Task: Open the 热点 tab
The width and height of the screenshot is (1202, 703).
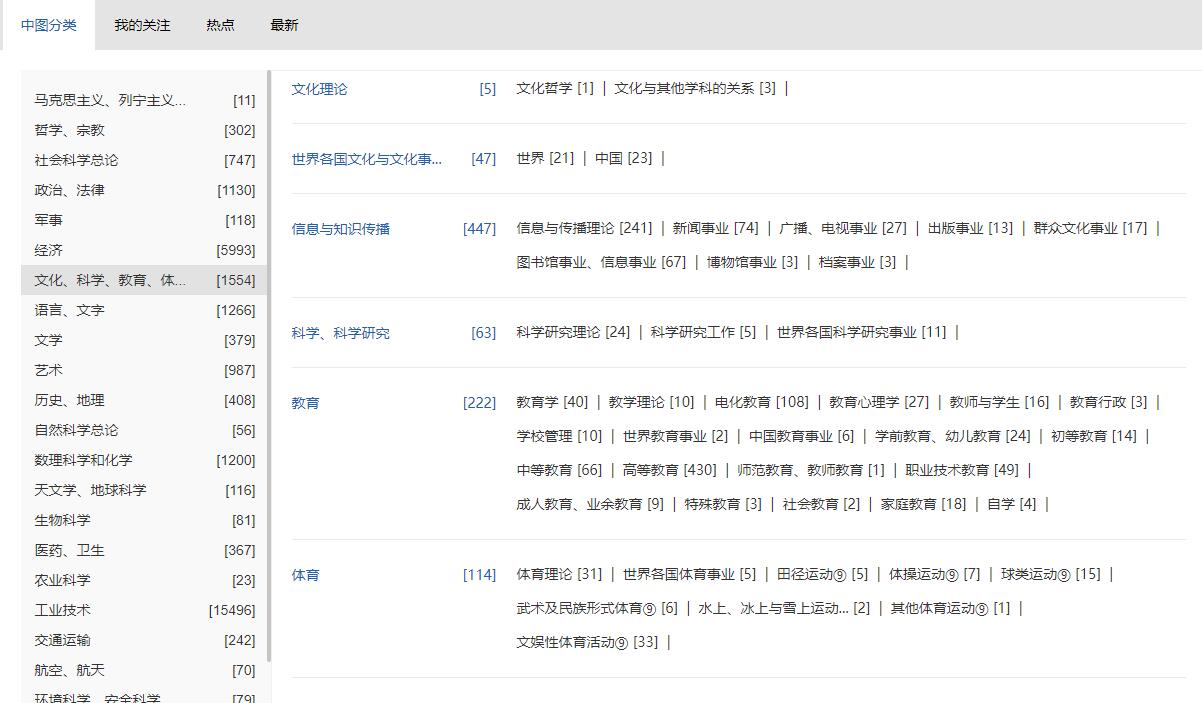Action: (220, 24)
